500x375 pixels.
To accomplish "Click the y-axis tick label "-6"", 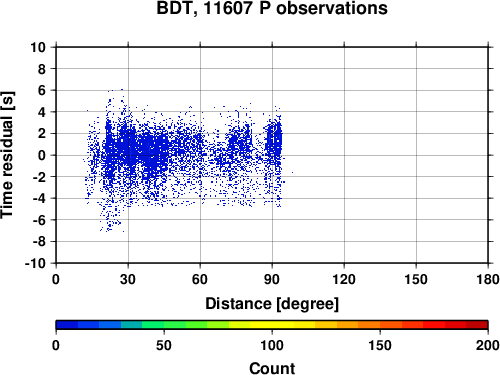I will point(39,220).
